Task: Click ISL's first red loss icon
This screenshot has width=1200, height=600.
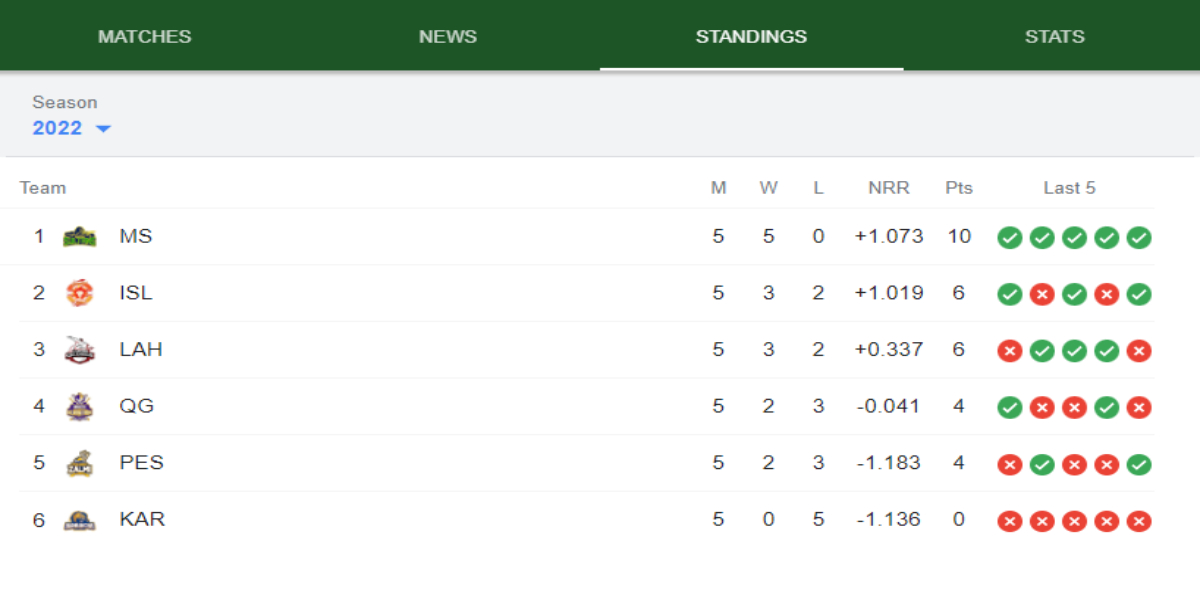Action: 1042,294
